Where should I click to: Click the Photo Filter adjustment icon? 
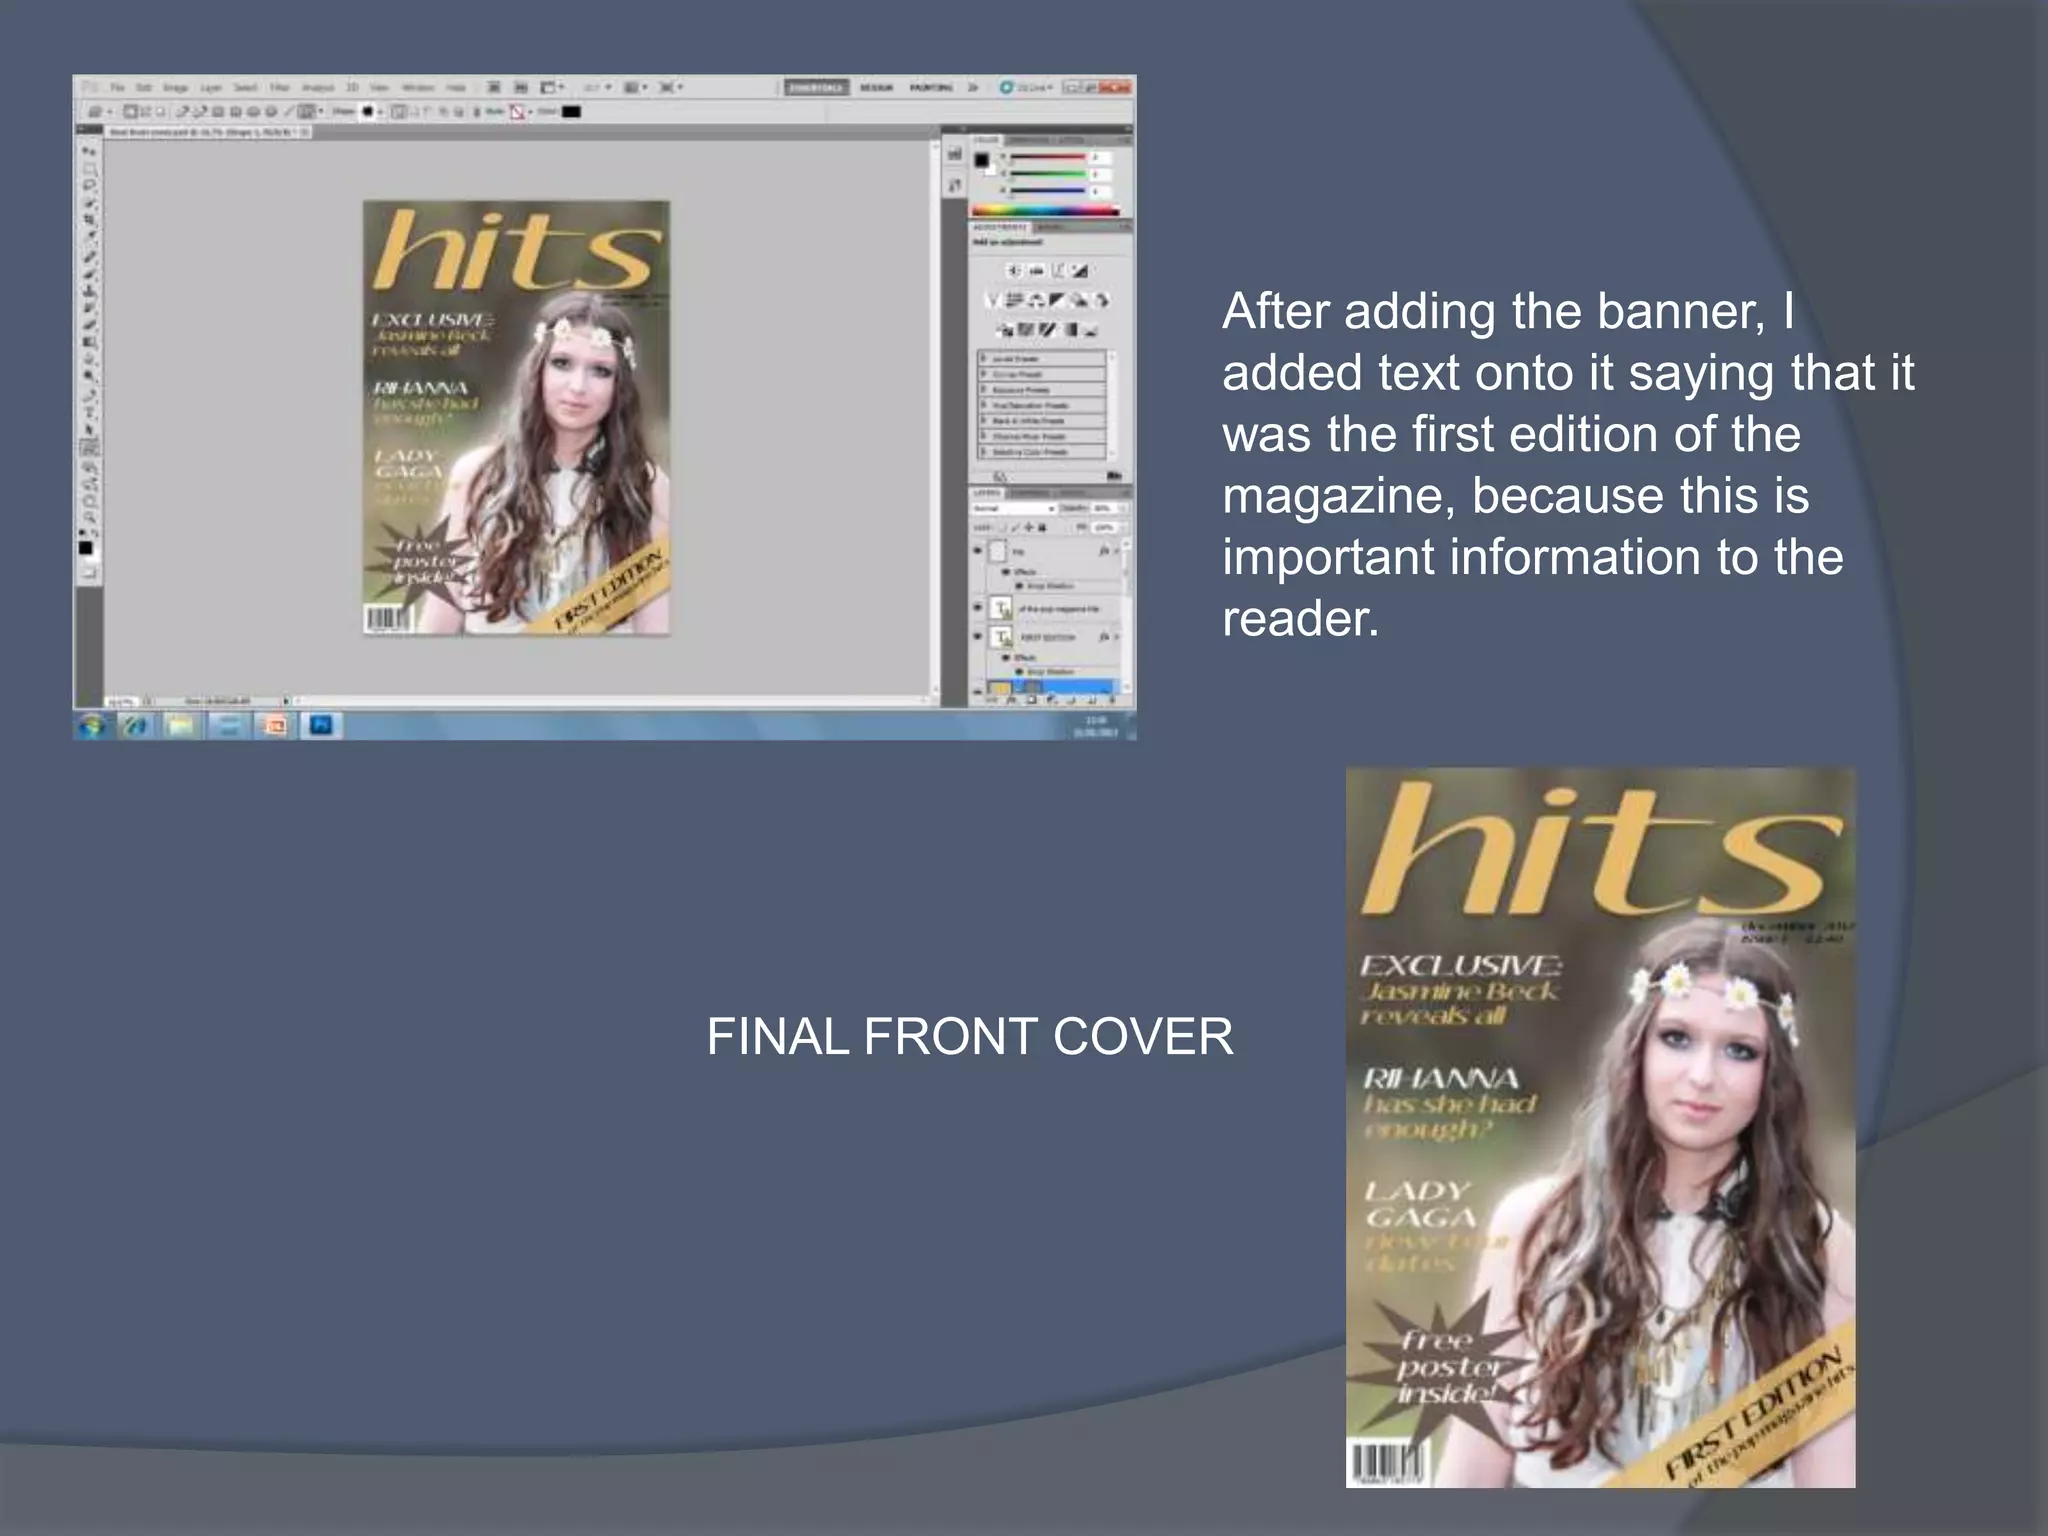pos(1078,300)
